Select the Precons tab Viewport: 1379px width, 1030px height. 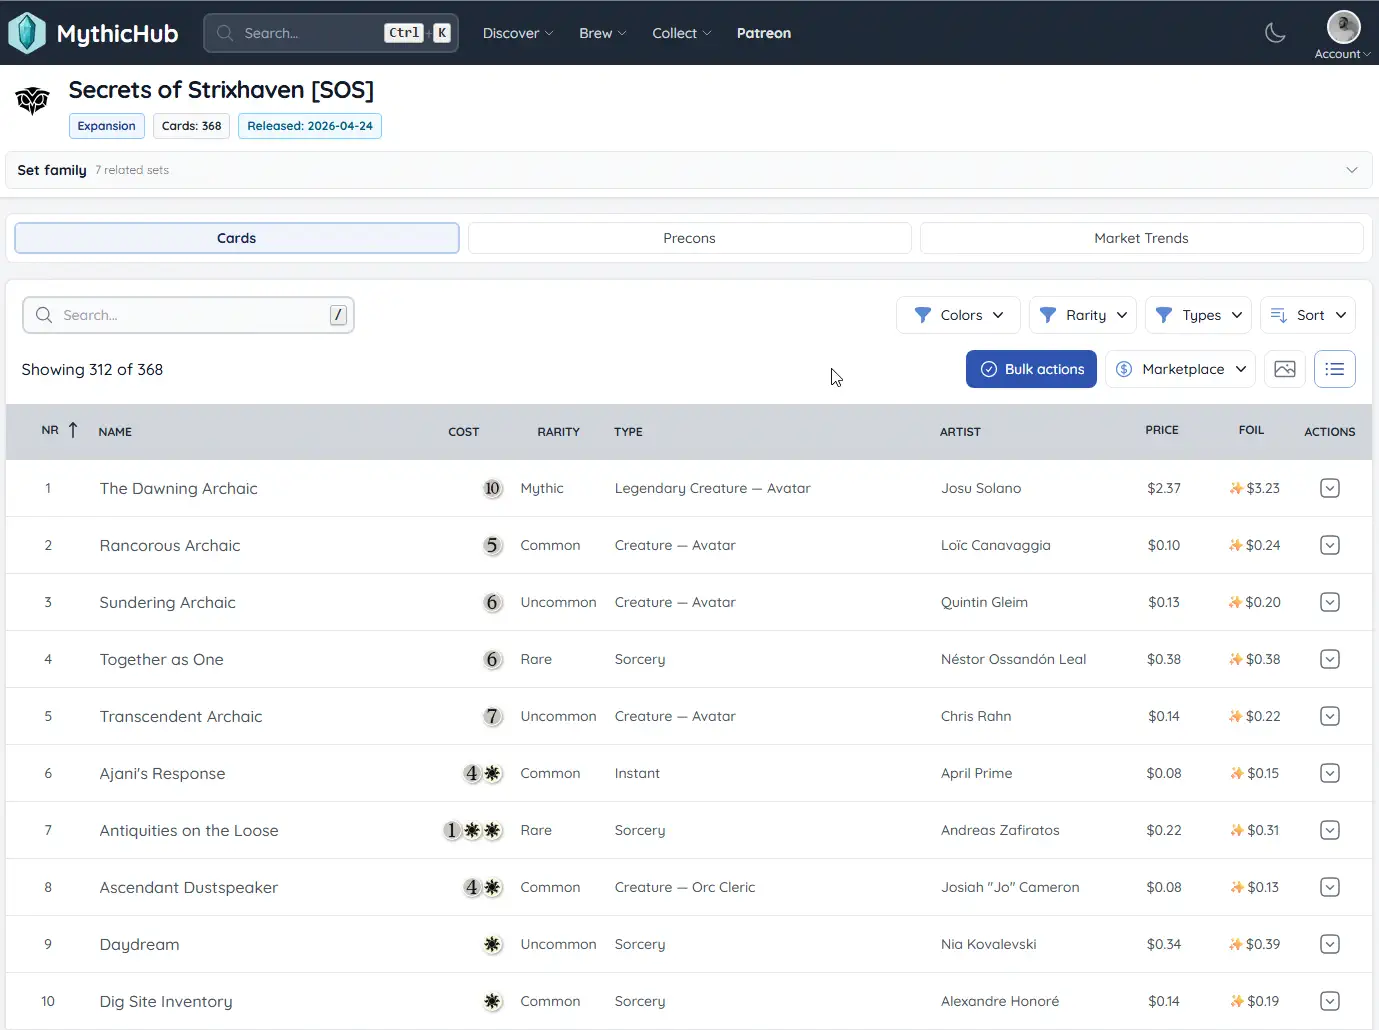pyautogui.click(x=689, y=238)
